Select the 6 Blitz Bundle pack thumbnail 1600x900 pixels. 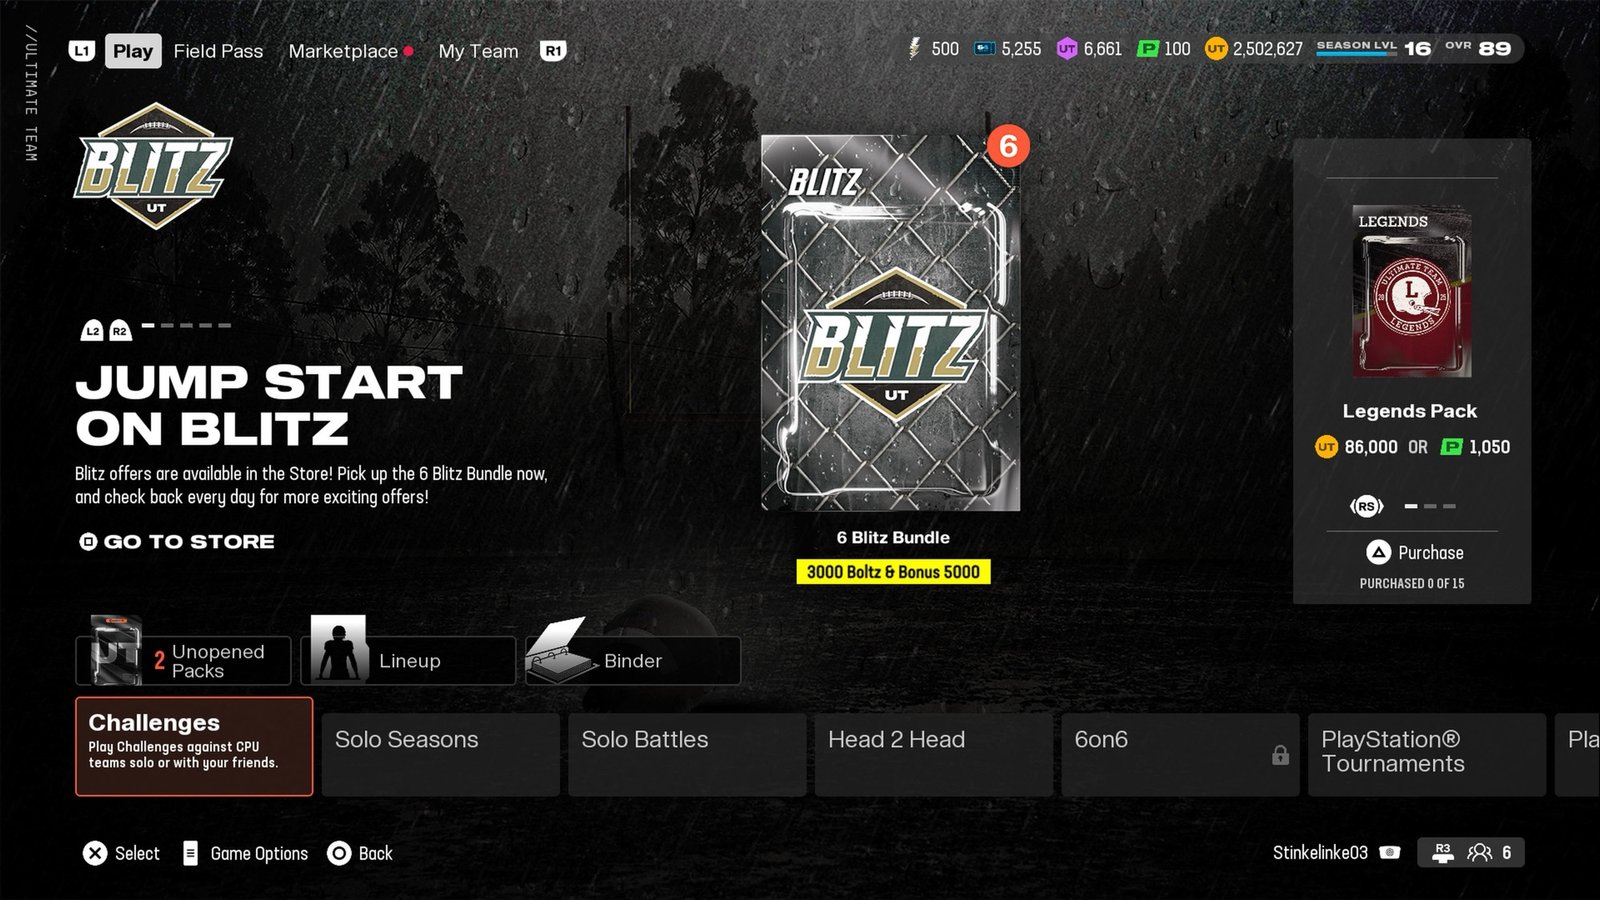pos(891,323)
